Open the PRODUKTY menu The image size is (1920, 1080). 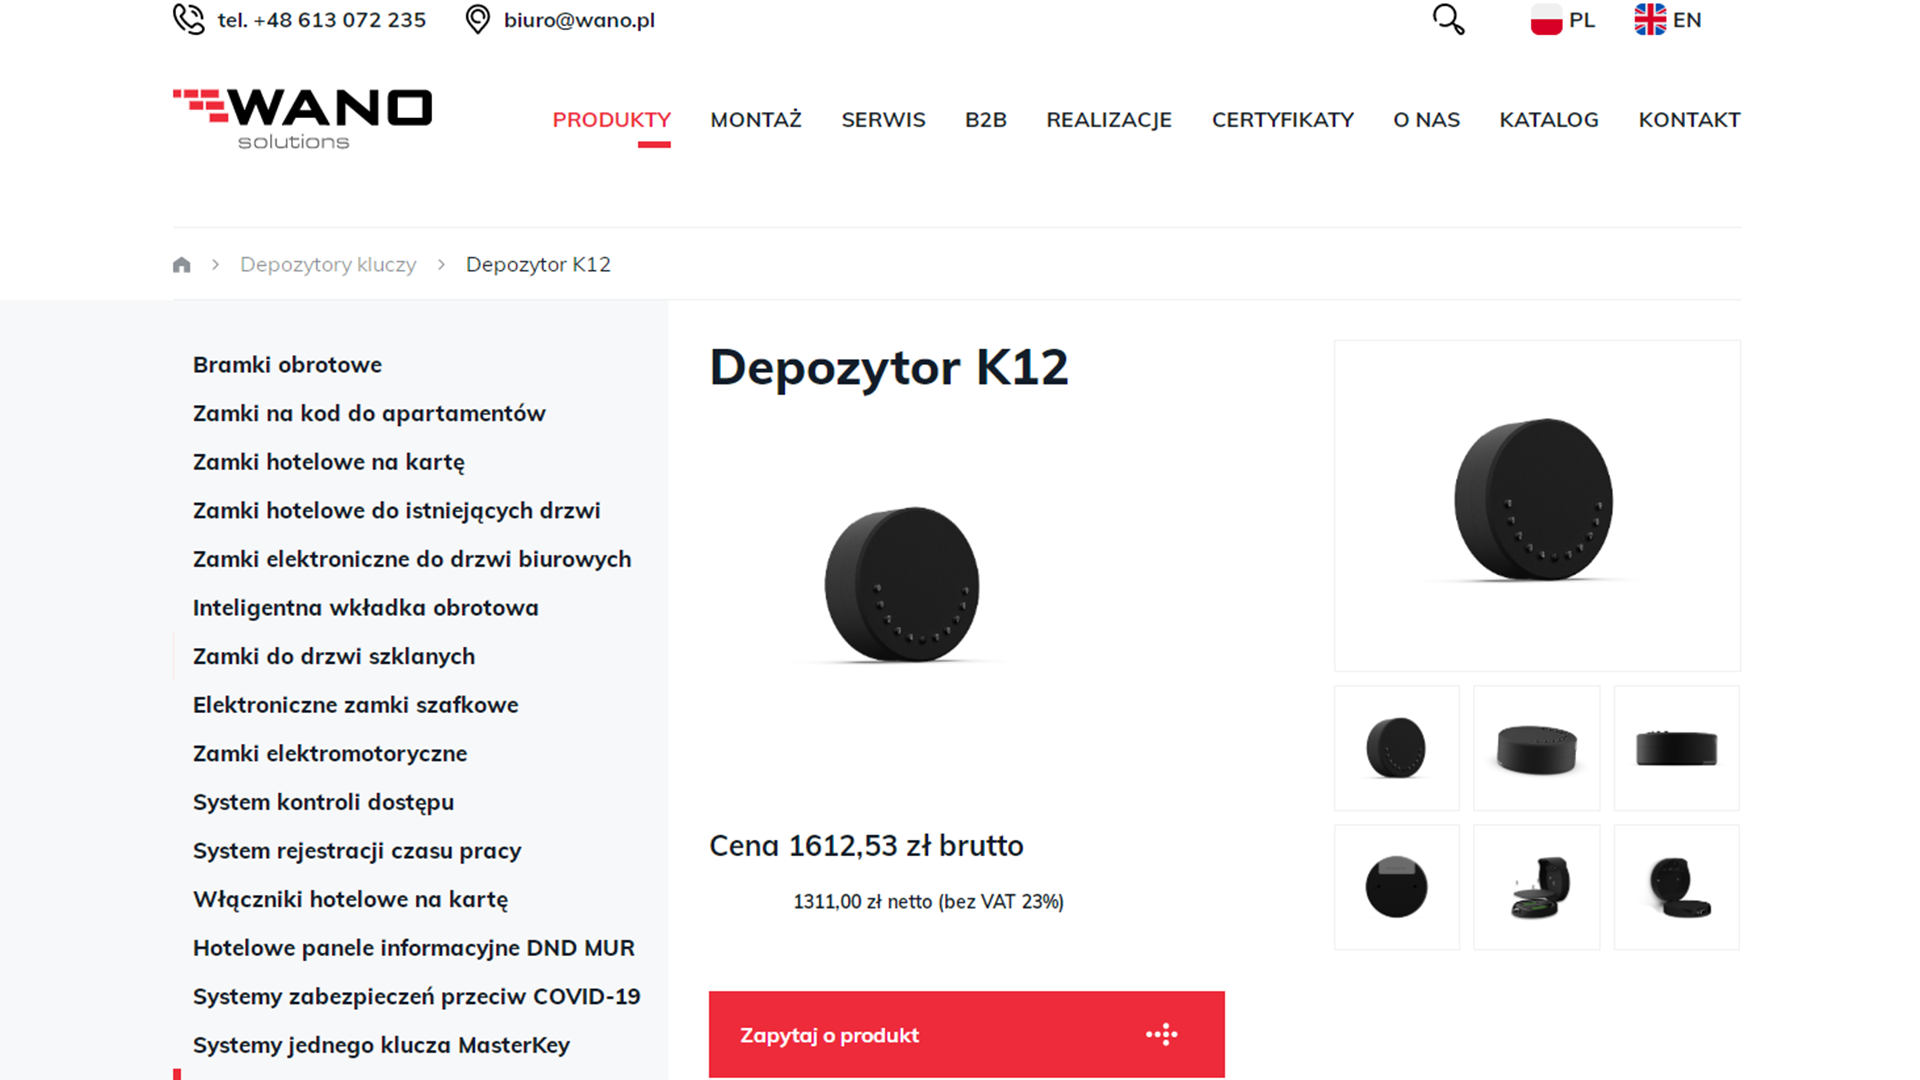point(612,120)
